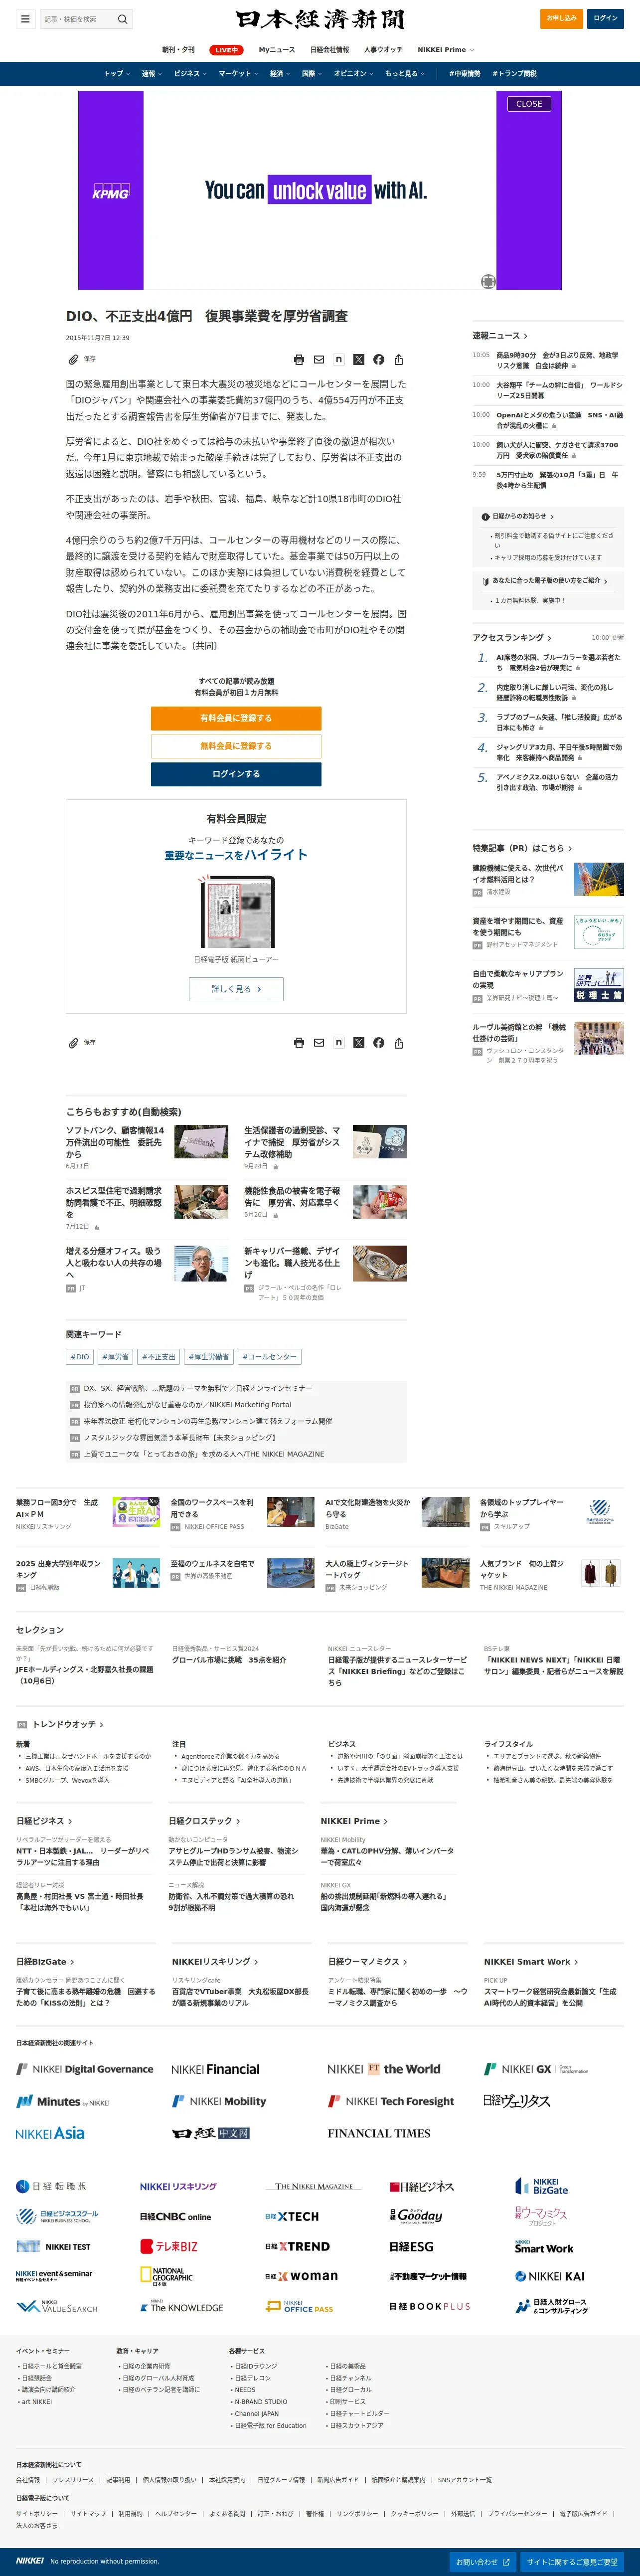640x2576 pixels.
Task: Open the 日経xTECH logo
Action: [292, 2216]
